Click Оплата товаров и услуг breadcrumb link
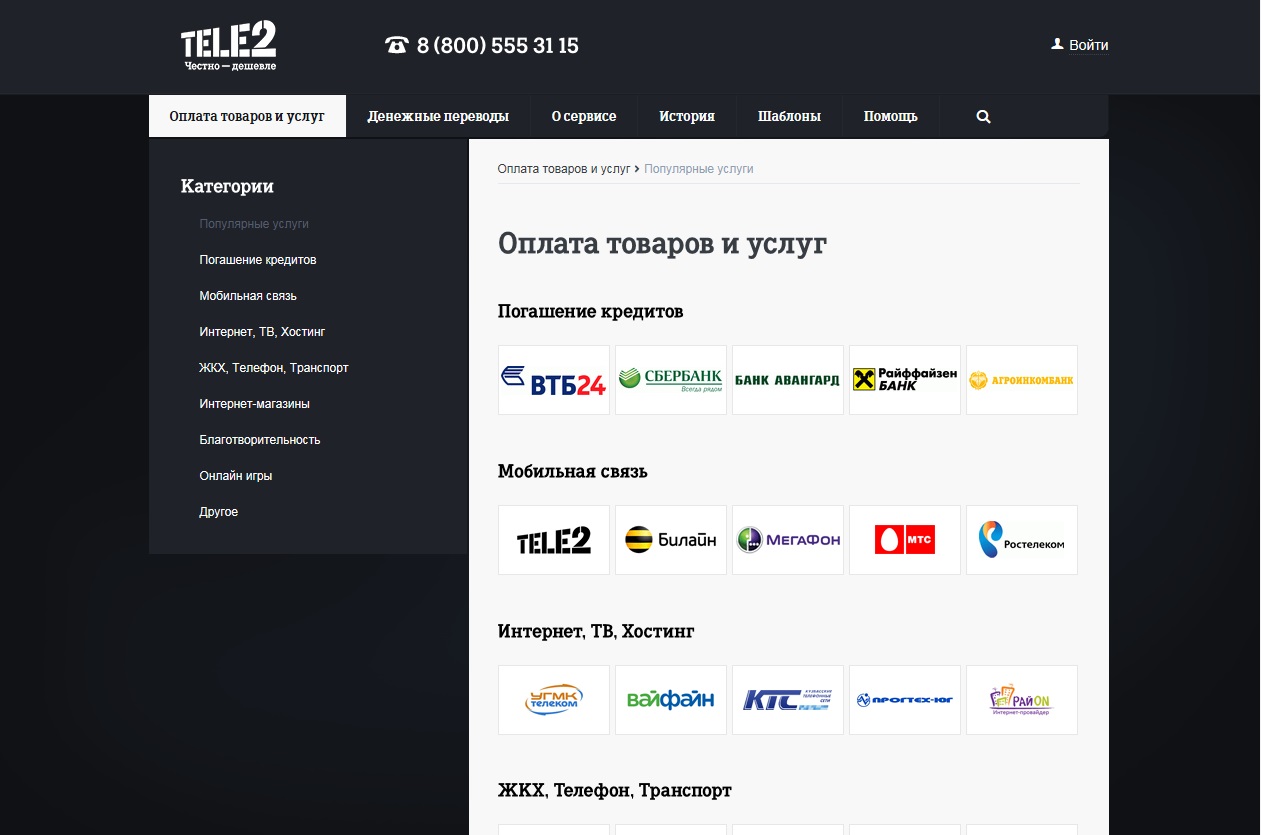This screenshot has width=1261, height=835. [564, 169]
